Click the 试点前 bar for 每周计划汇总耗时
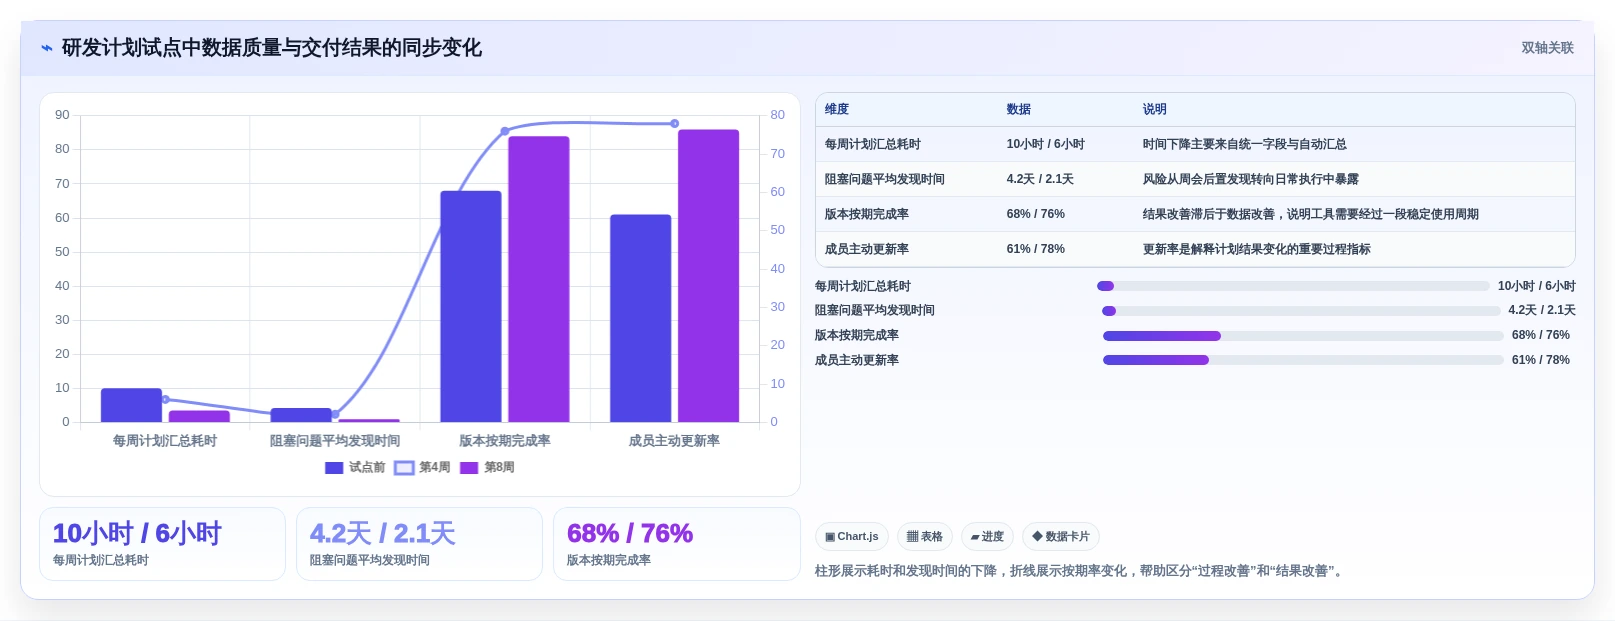Screen dimensions: 1615x621 [131, 405]
